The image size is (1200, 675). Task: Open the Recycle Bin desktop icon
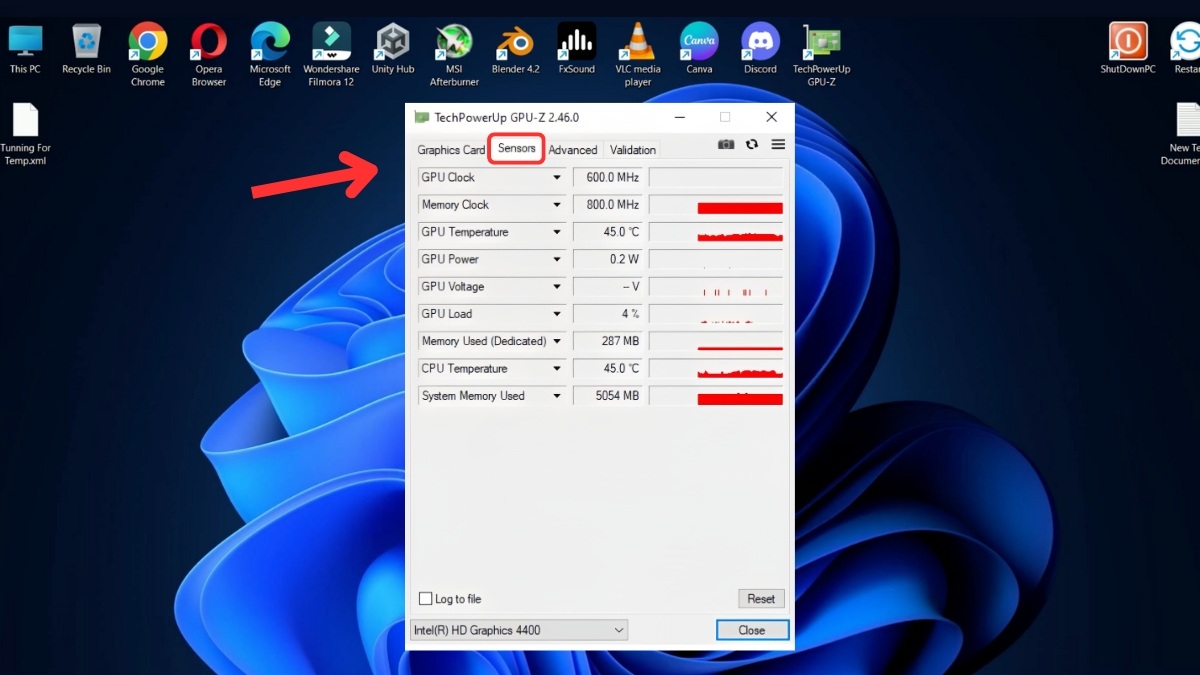(86, 49)
